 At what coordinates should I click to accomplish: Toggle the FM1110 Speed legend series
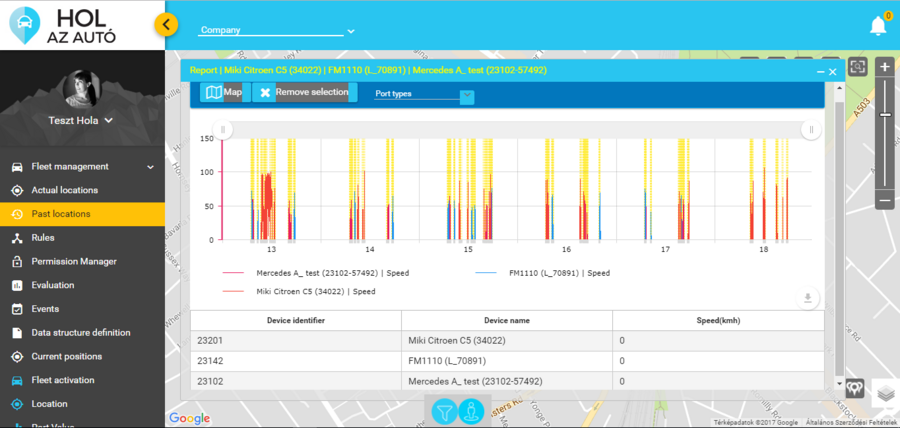click(x=558, y=272)
